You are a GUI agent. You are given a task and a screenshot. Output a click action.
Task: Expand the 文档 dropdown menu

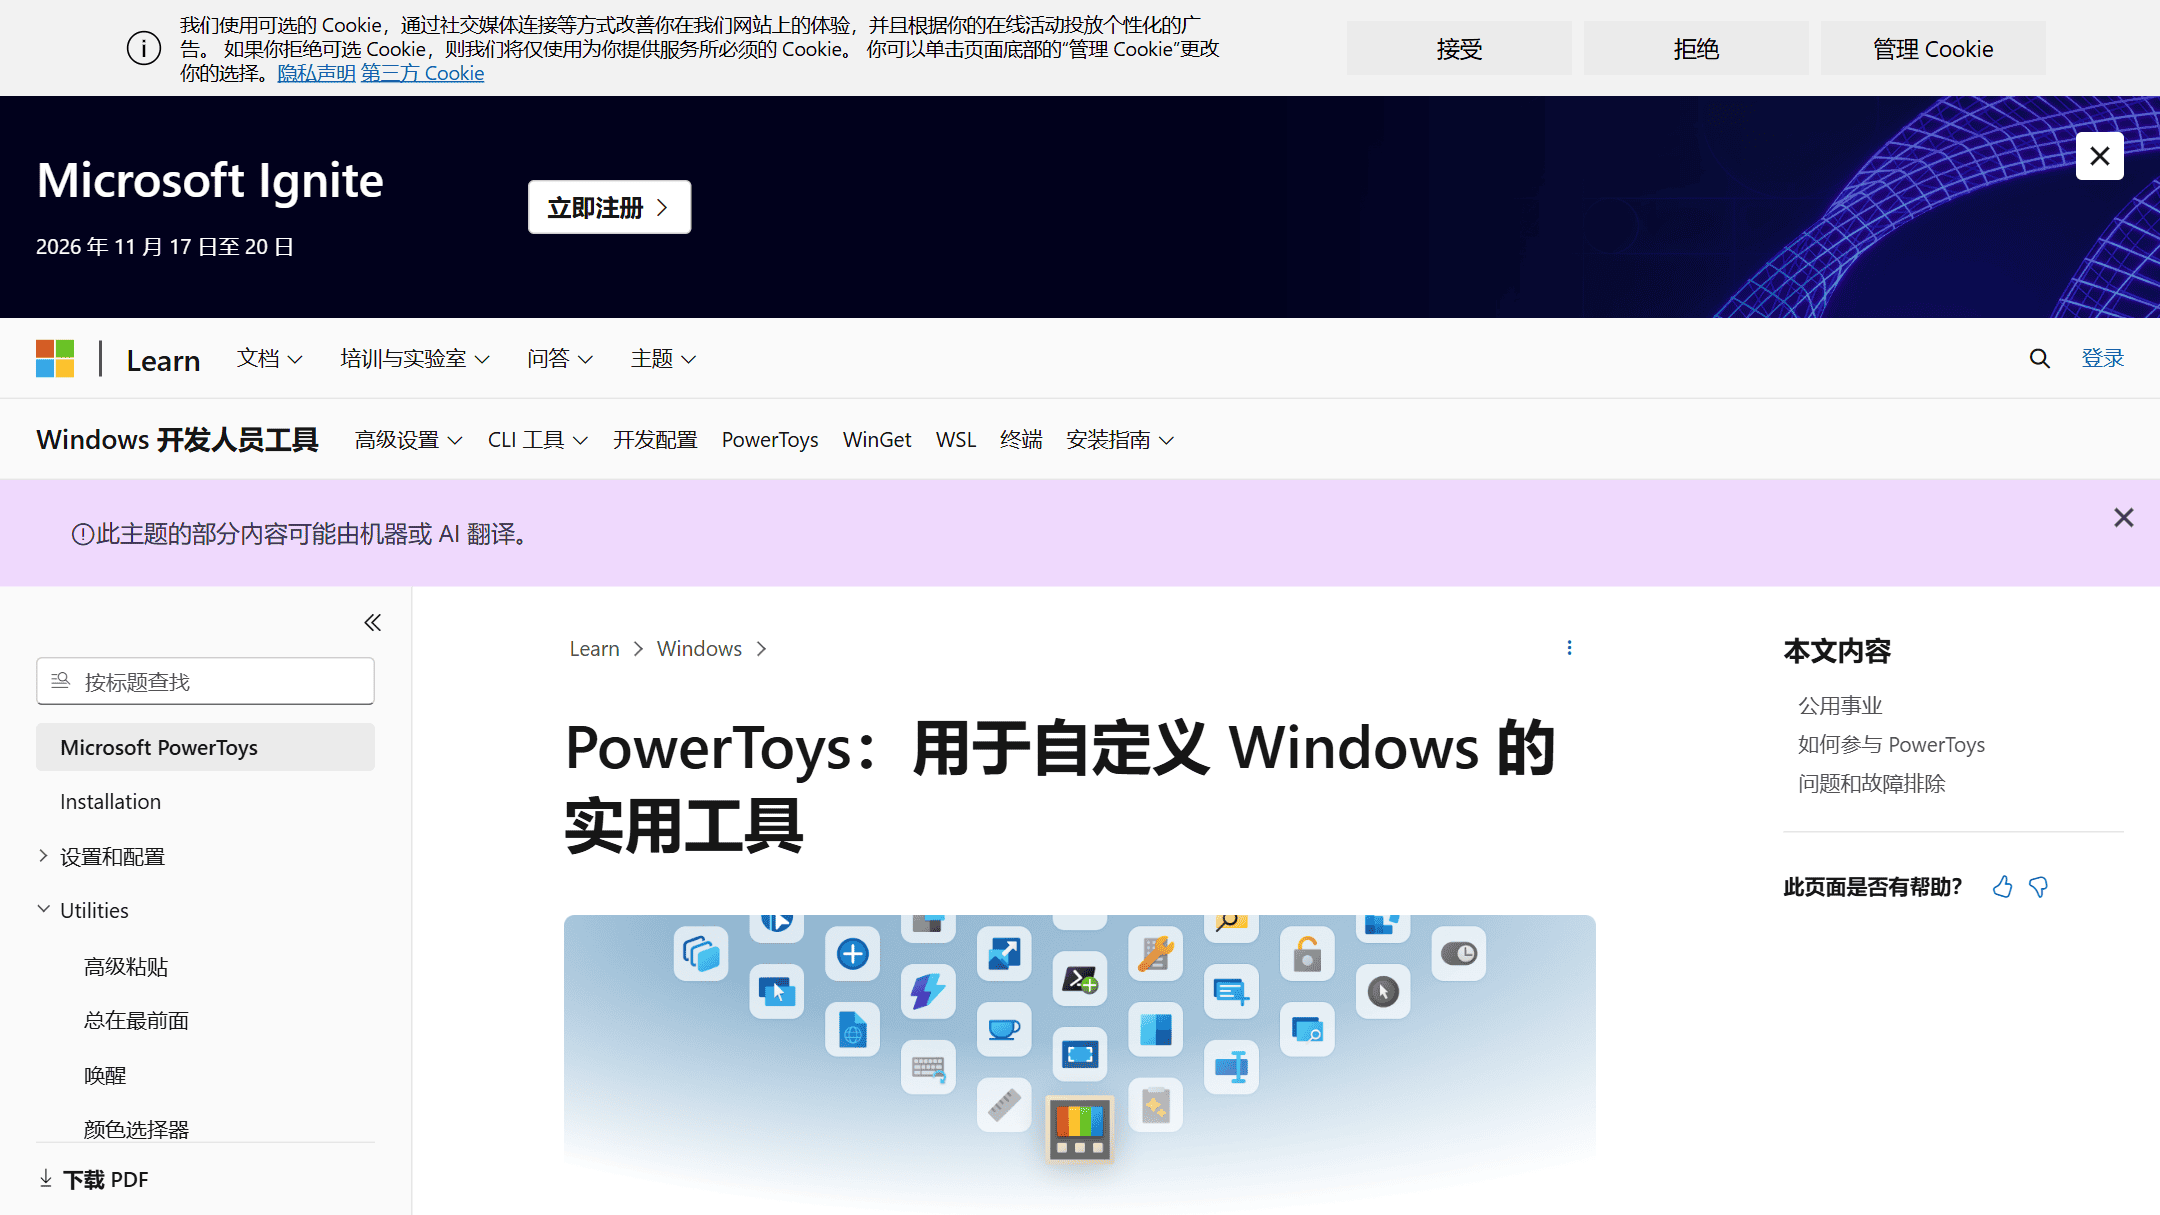coord(269,358)
